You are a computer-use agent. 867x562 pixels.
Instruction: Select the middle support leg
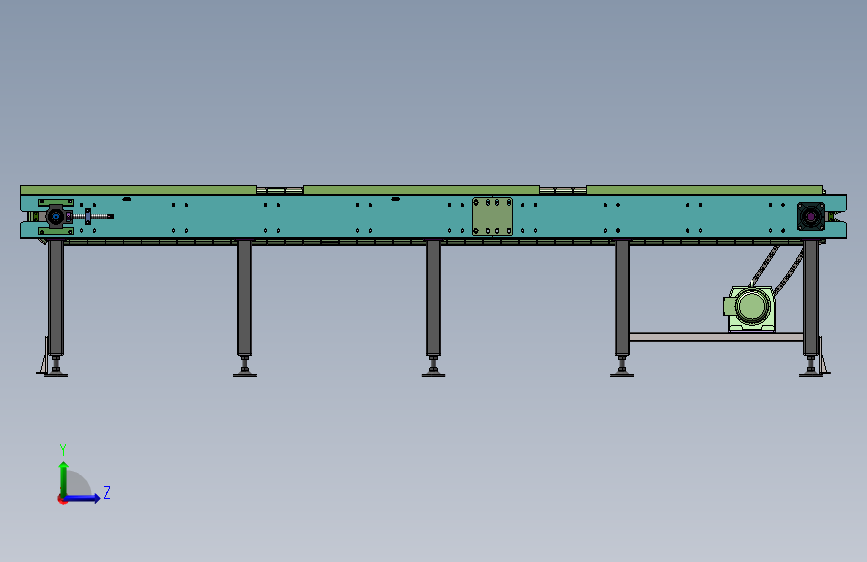pos(434,298)
